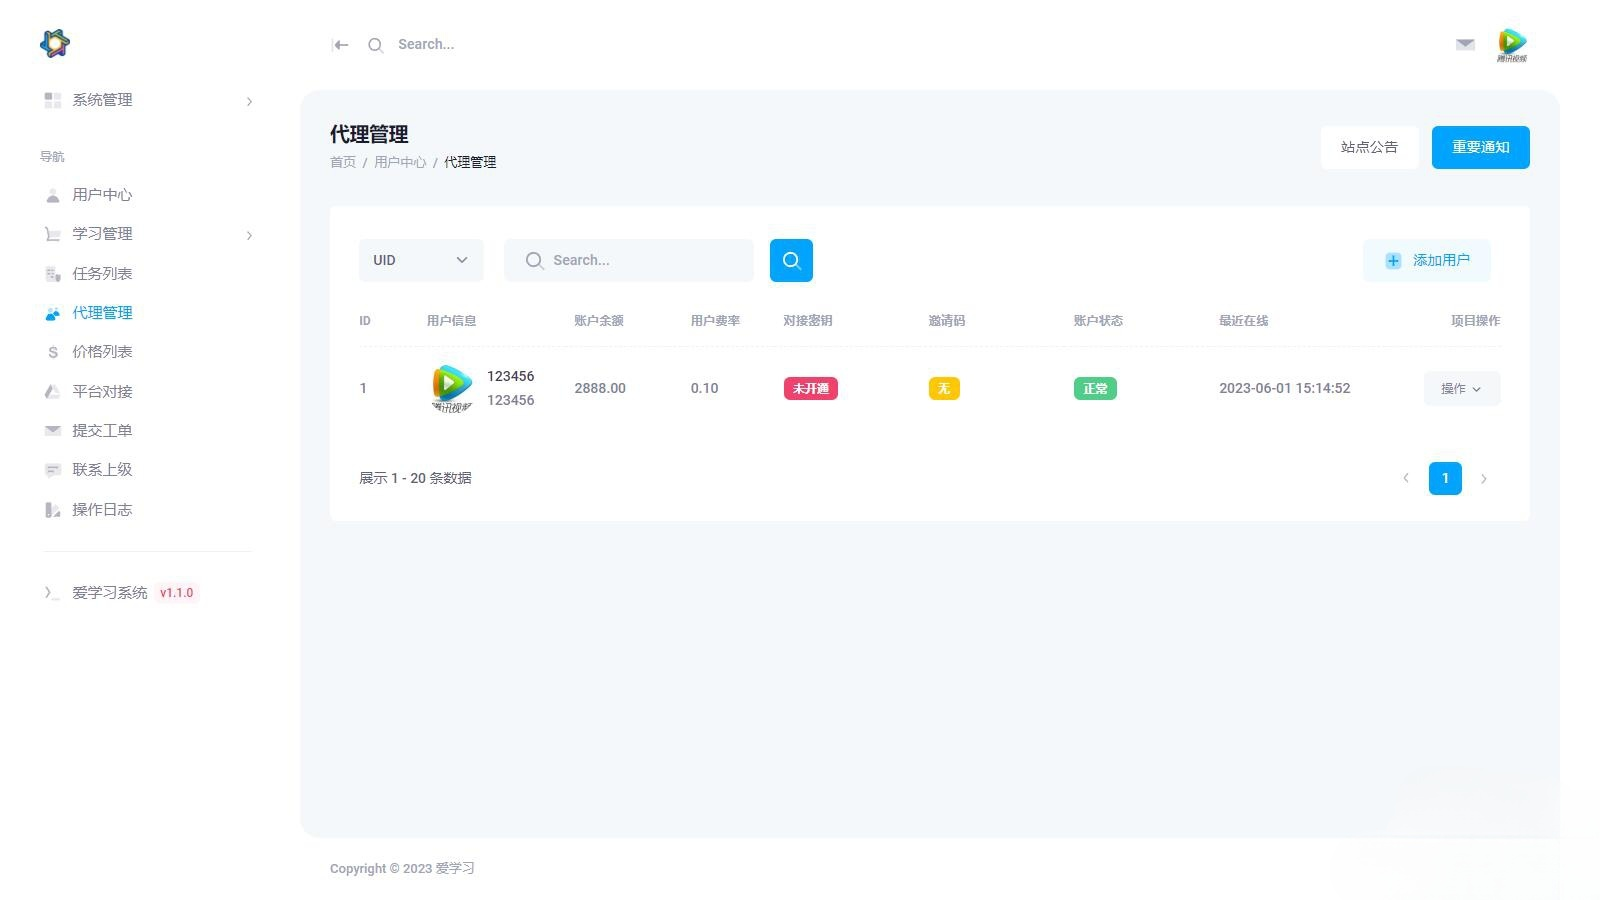Click the 用户中心 breadcrumb link
Image resolution: width=1600 pixels, height=900 pixels.
(400, 162)
